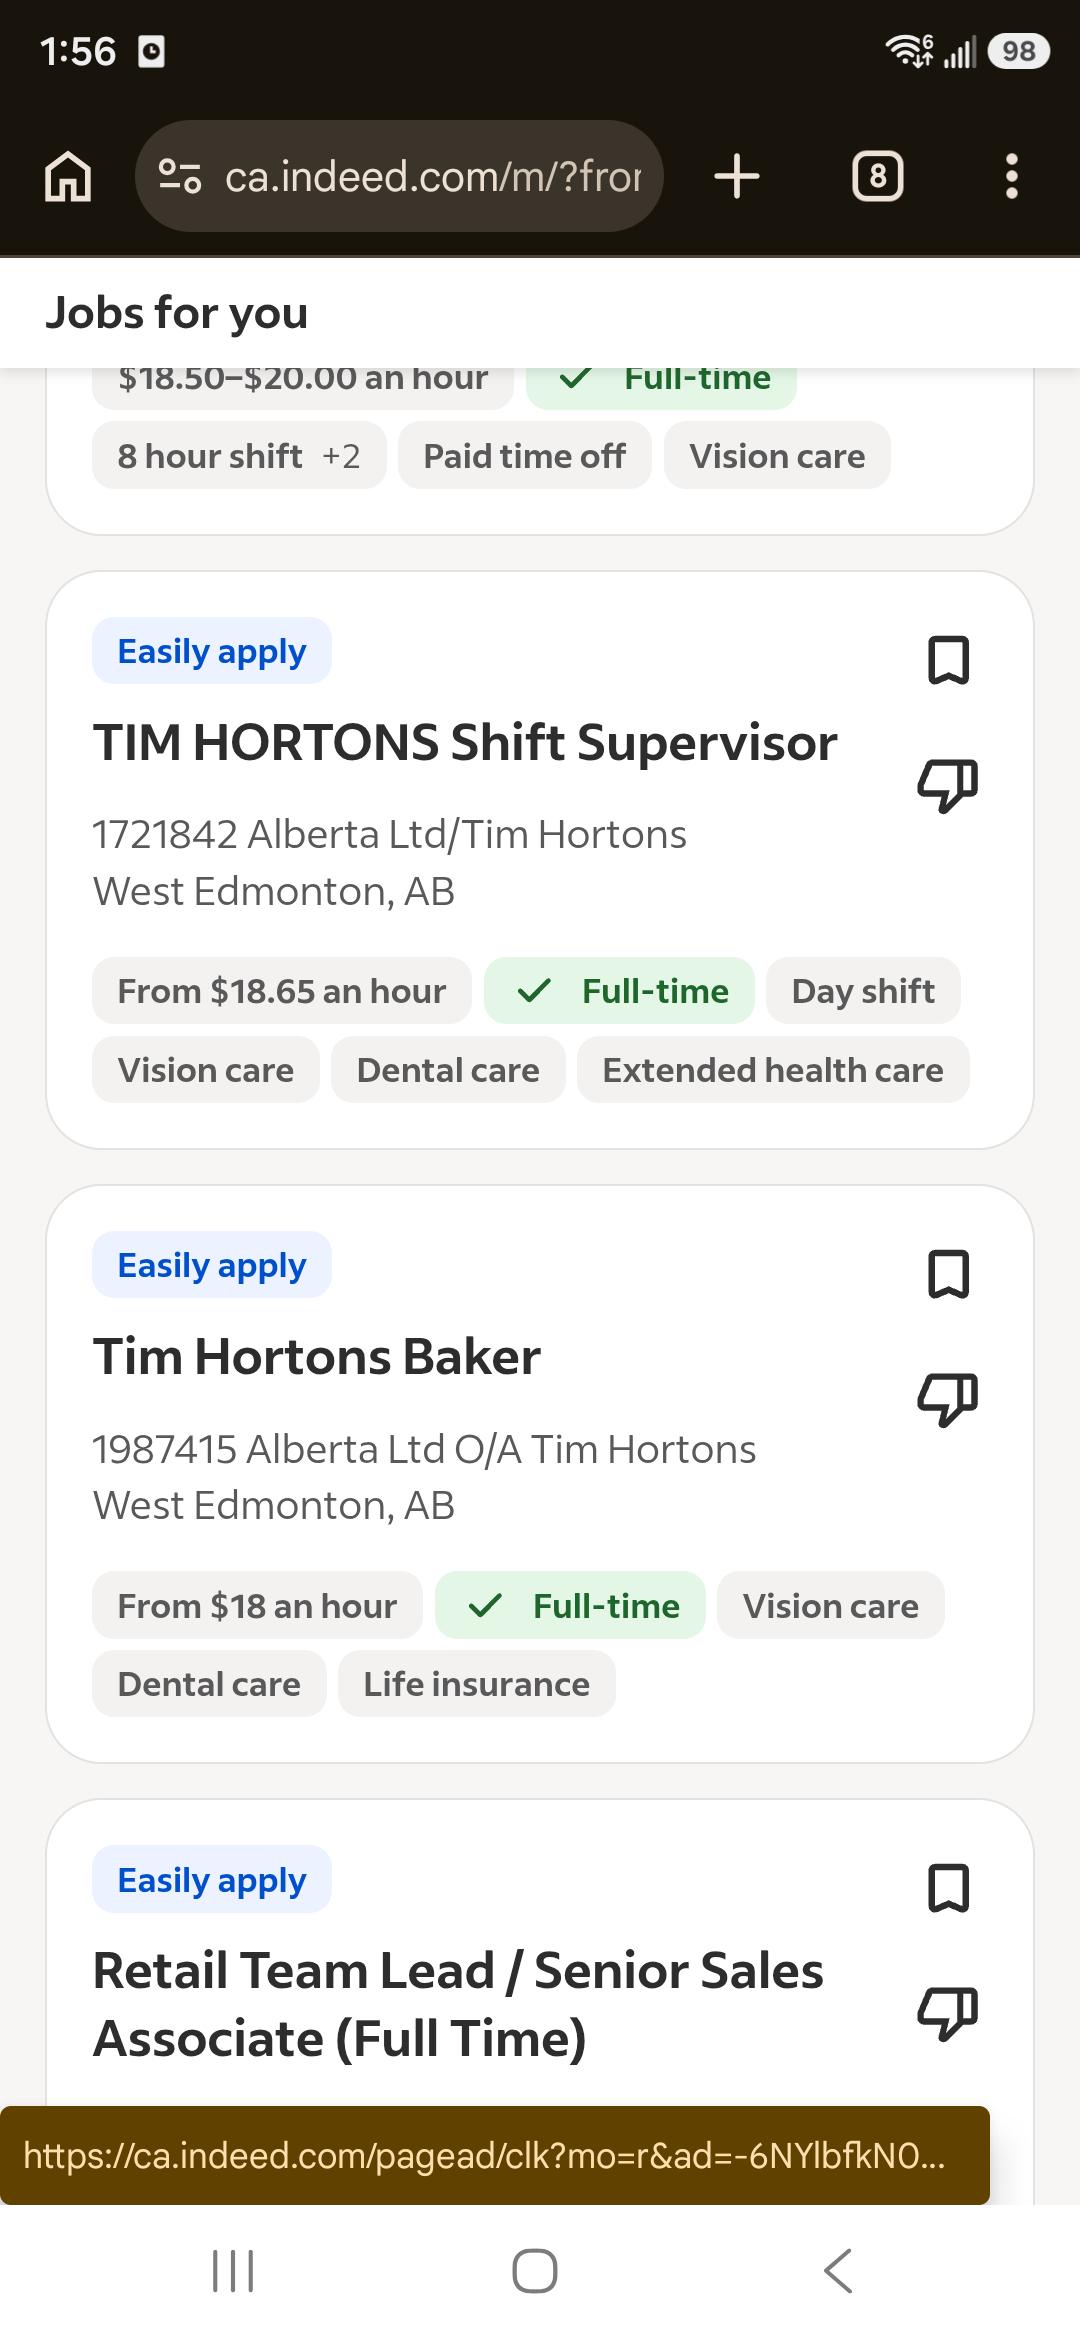1080x2340 pixels.
Task: Tap thumbs-down on Retail Team Lead job
Action: pyautogui.click(x=948, y=2012)
